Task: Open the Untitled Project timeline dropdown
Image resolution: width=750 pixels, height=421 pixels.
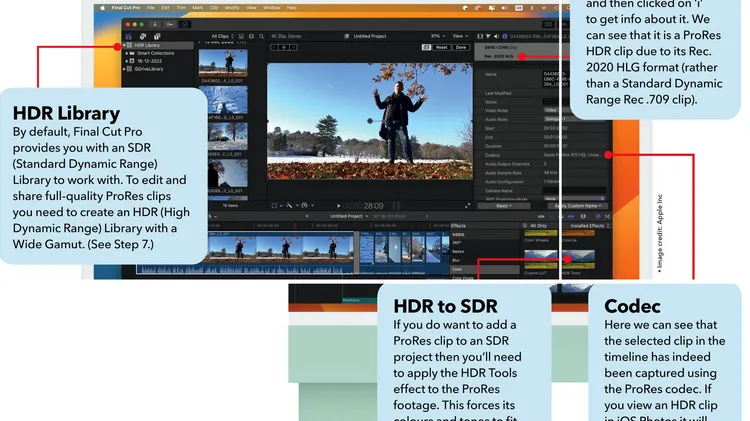Action: [349, 216]
